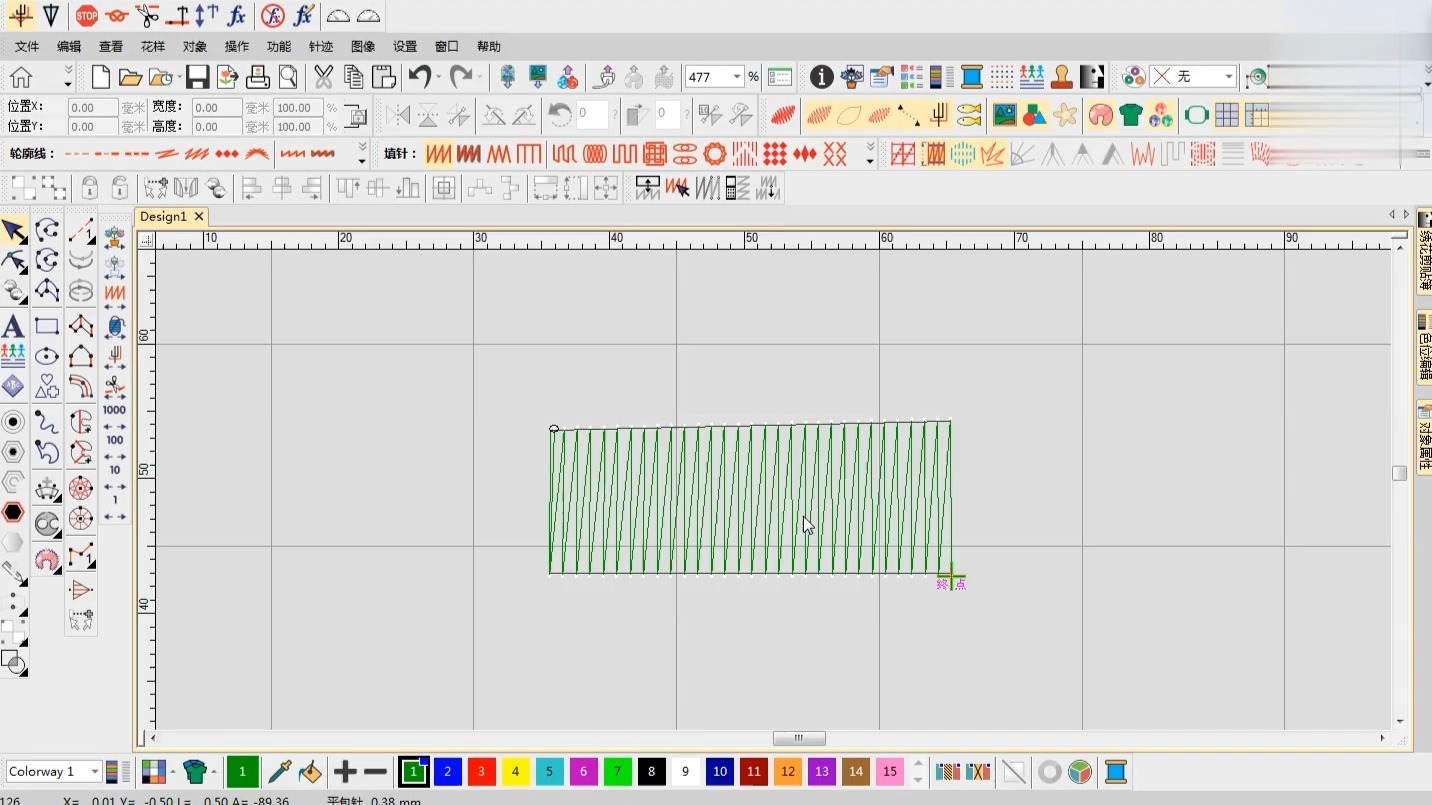The width and height of the screenshot is (1432, 805).
Task: Open the recent files dropdown arrow
Action: (179, 77)
